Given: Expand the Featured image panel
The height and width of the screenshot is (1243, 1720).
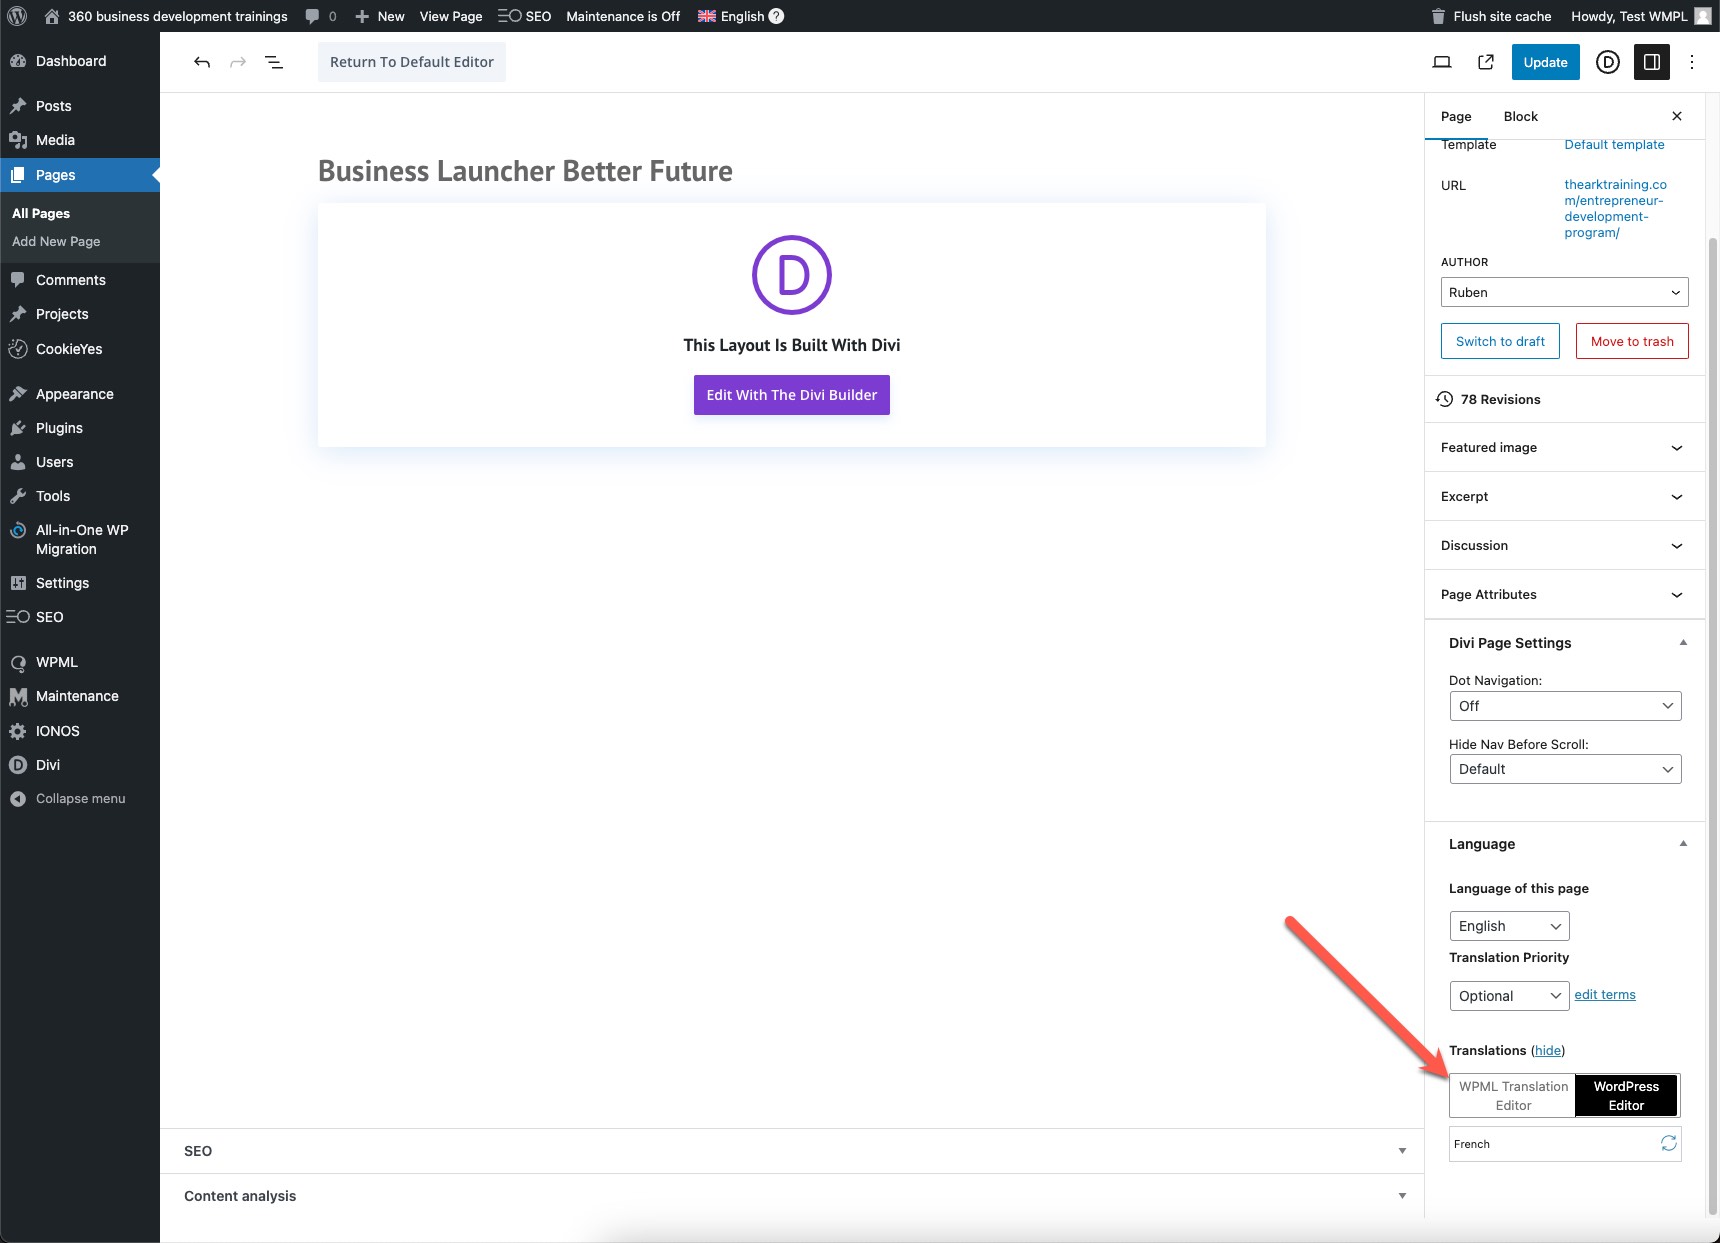Looking at the screenshot, I should coord(1564,448).
